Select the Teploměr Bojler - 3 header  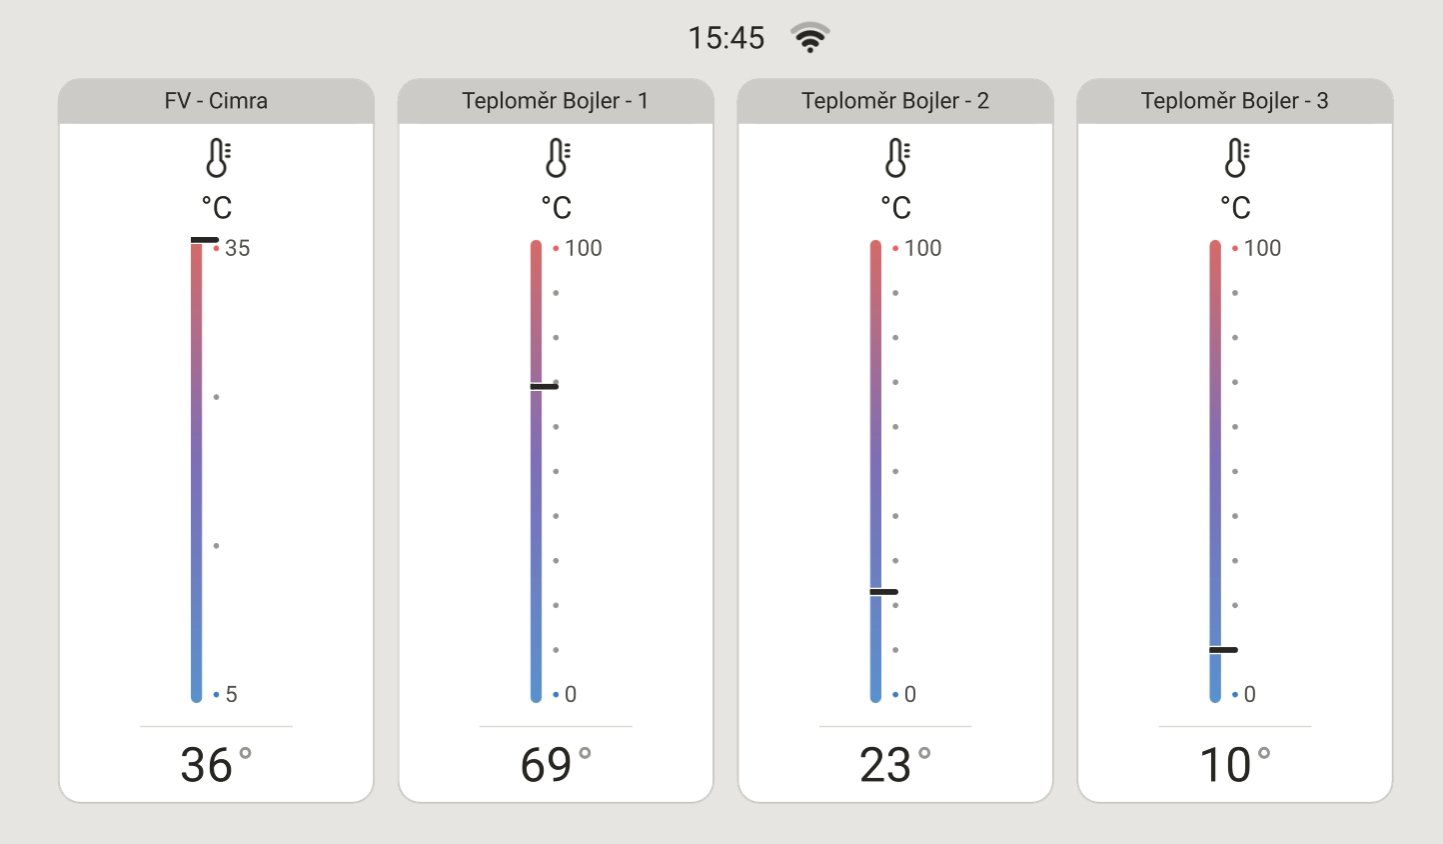point(1235,101)
